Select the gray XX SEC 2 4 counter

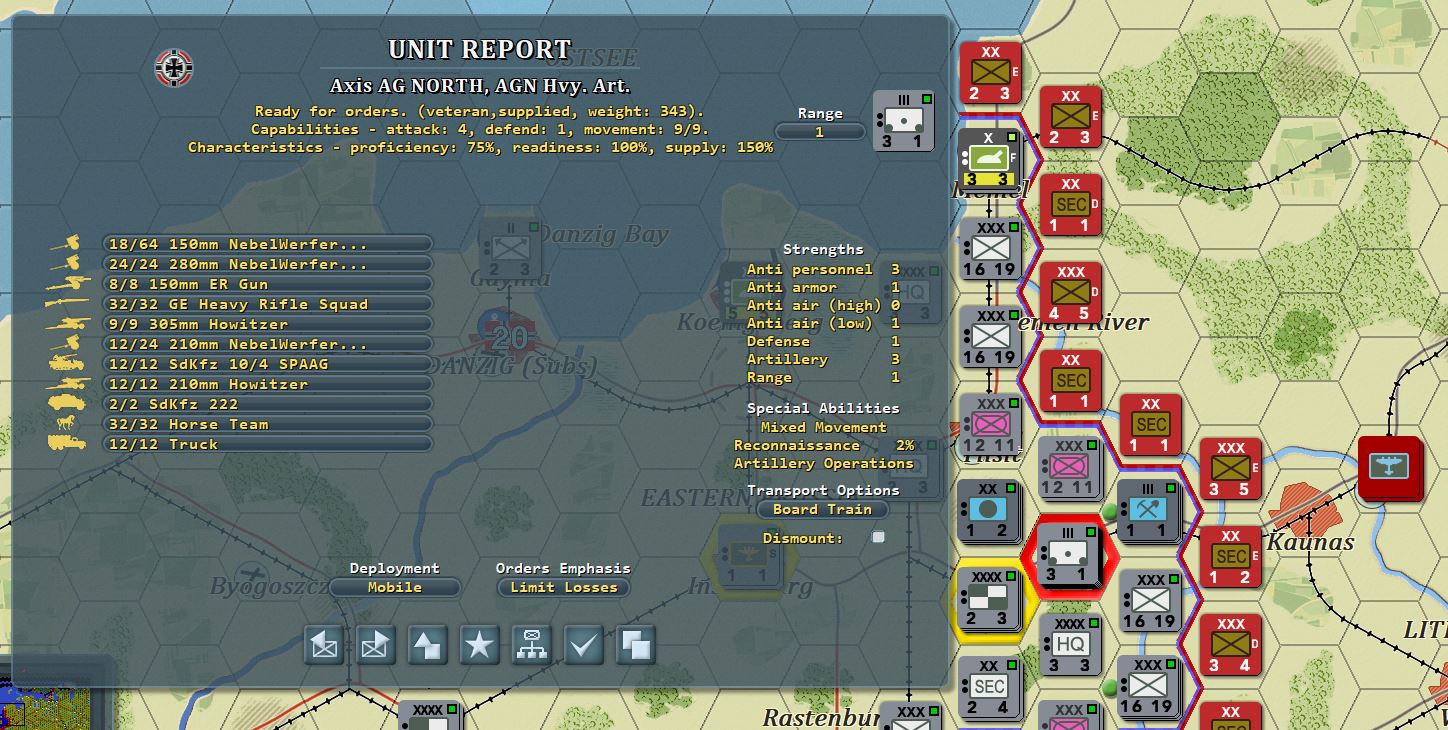point(989,687)
